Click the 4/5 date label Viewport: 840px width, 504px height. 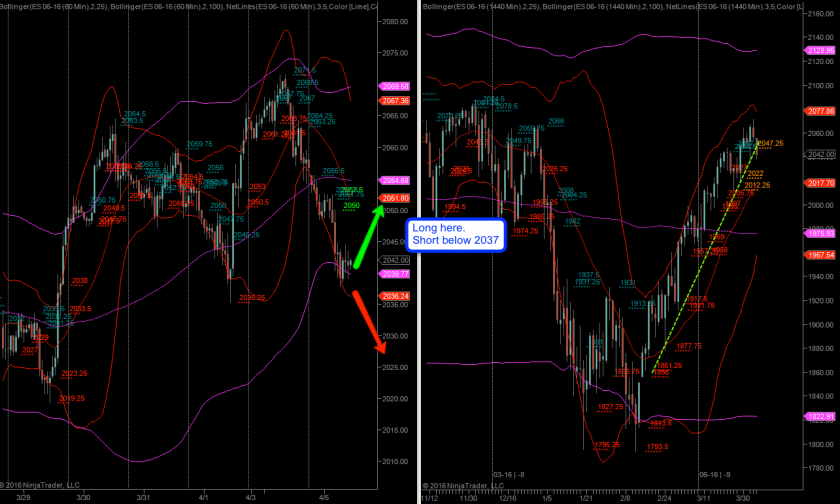[x=324, y=498]
